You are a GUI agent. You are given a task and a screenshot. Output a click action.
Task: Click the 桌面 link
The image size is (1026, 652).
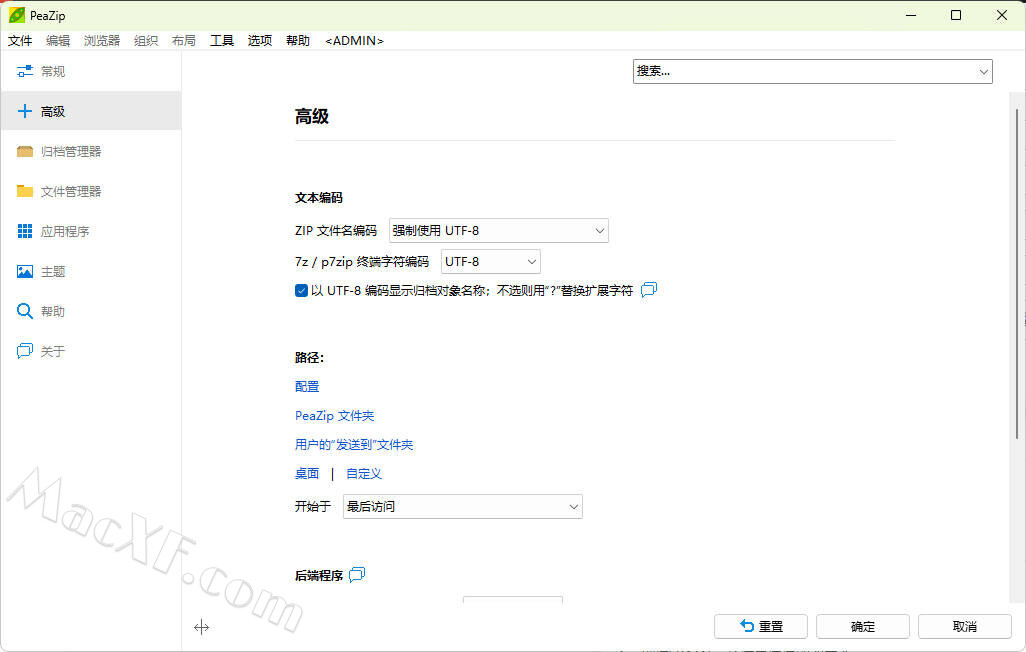tap(307, 474)
